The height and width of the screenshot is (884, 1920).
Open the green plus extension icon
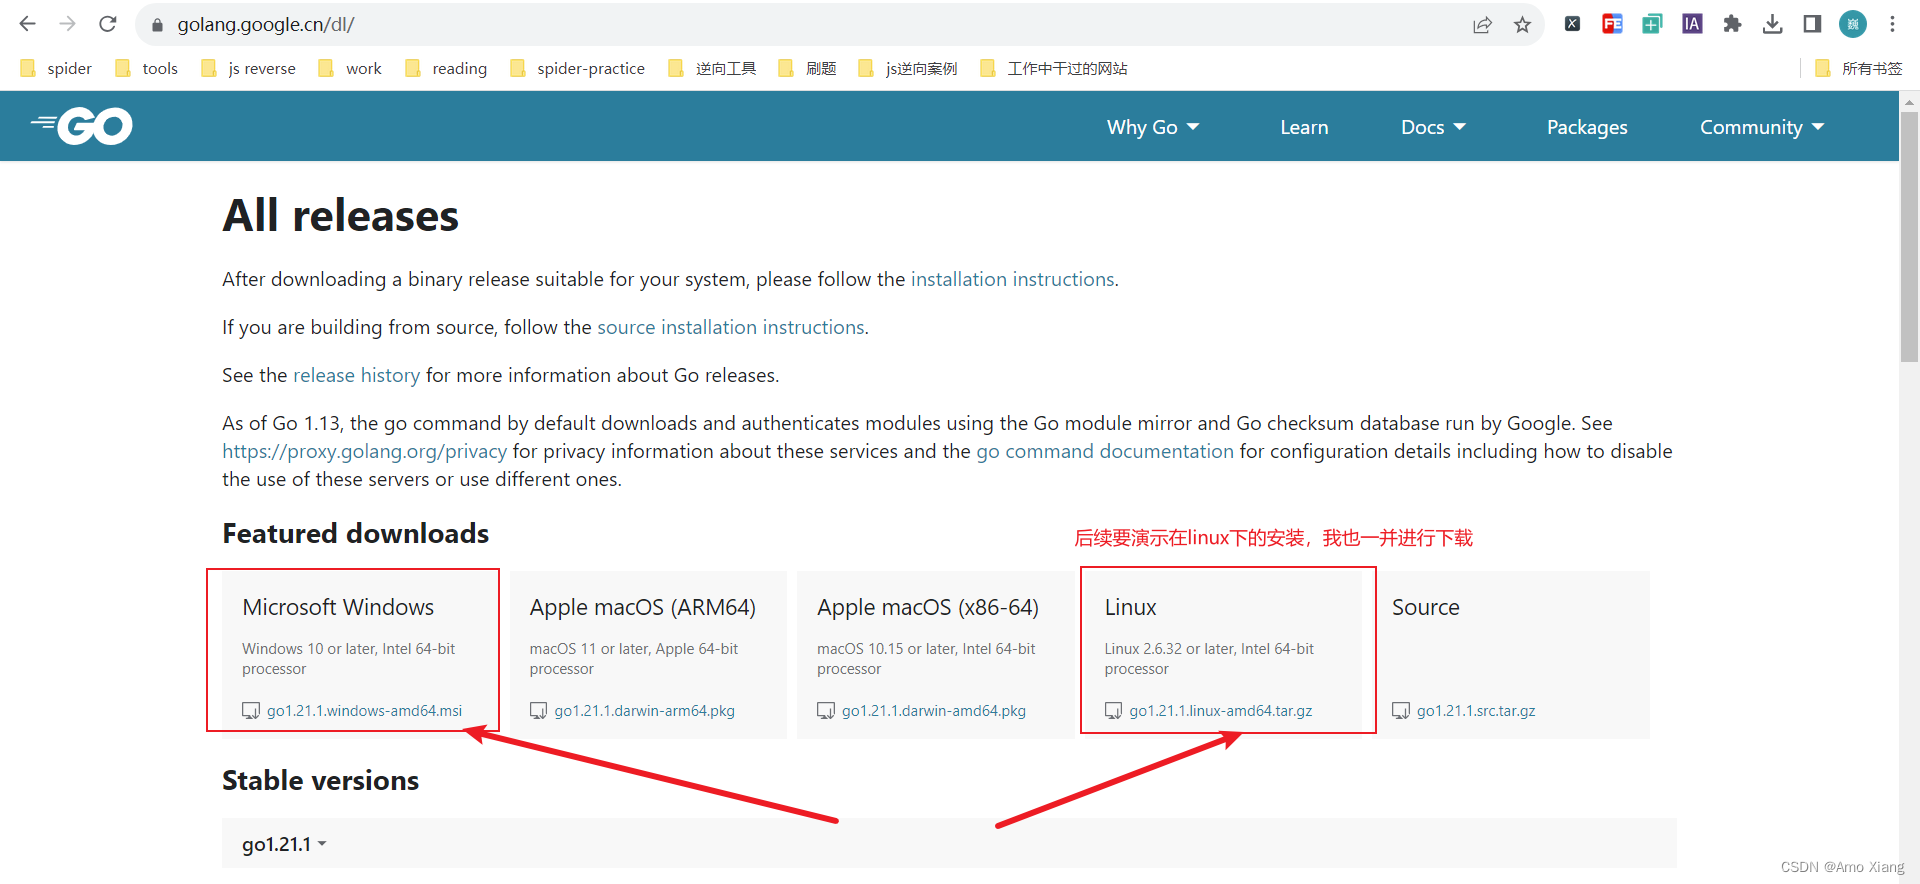(x=1652, y=24)
